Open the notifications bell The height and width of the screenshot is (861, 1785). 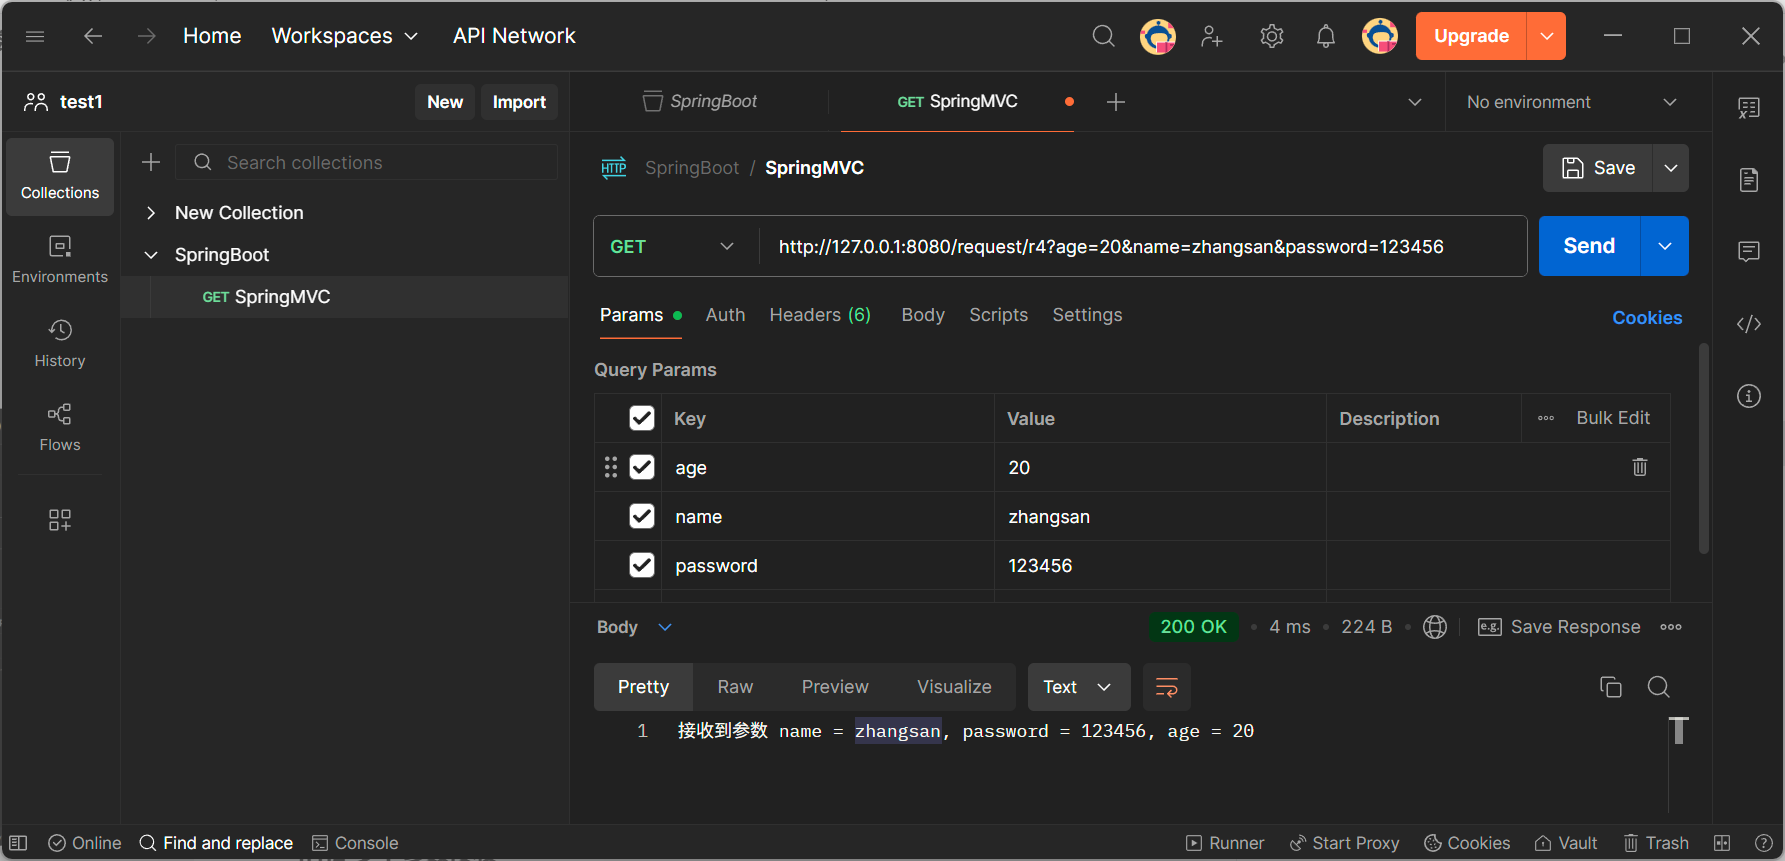point(1325,36)
